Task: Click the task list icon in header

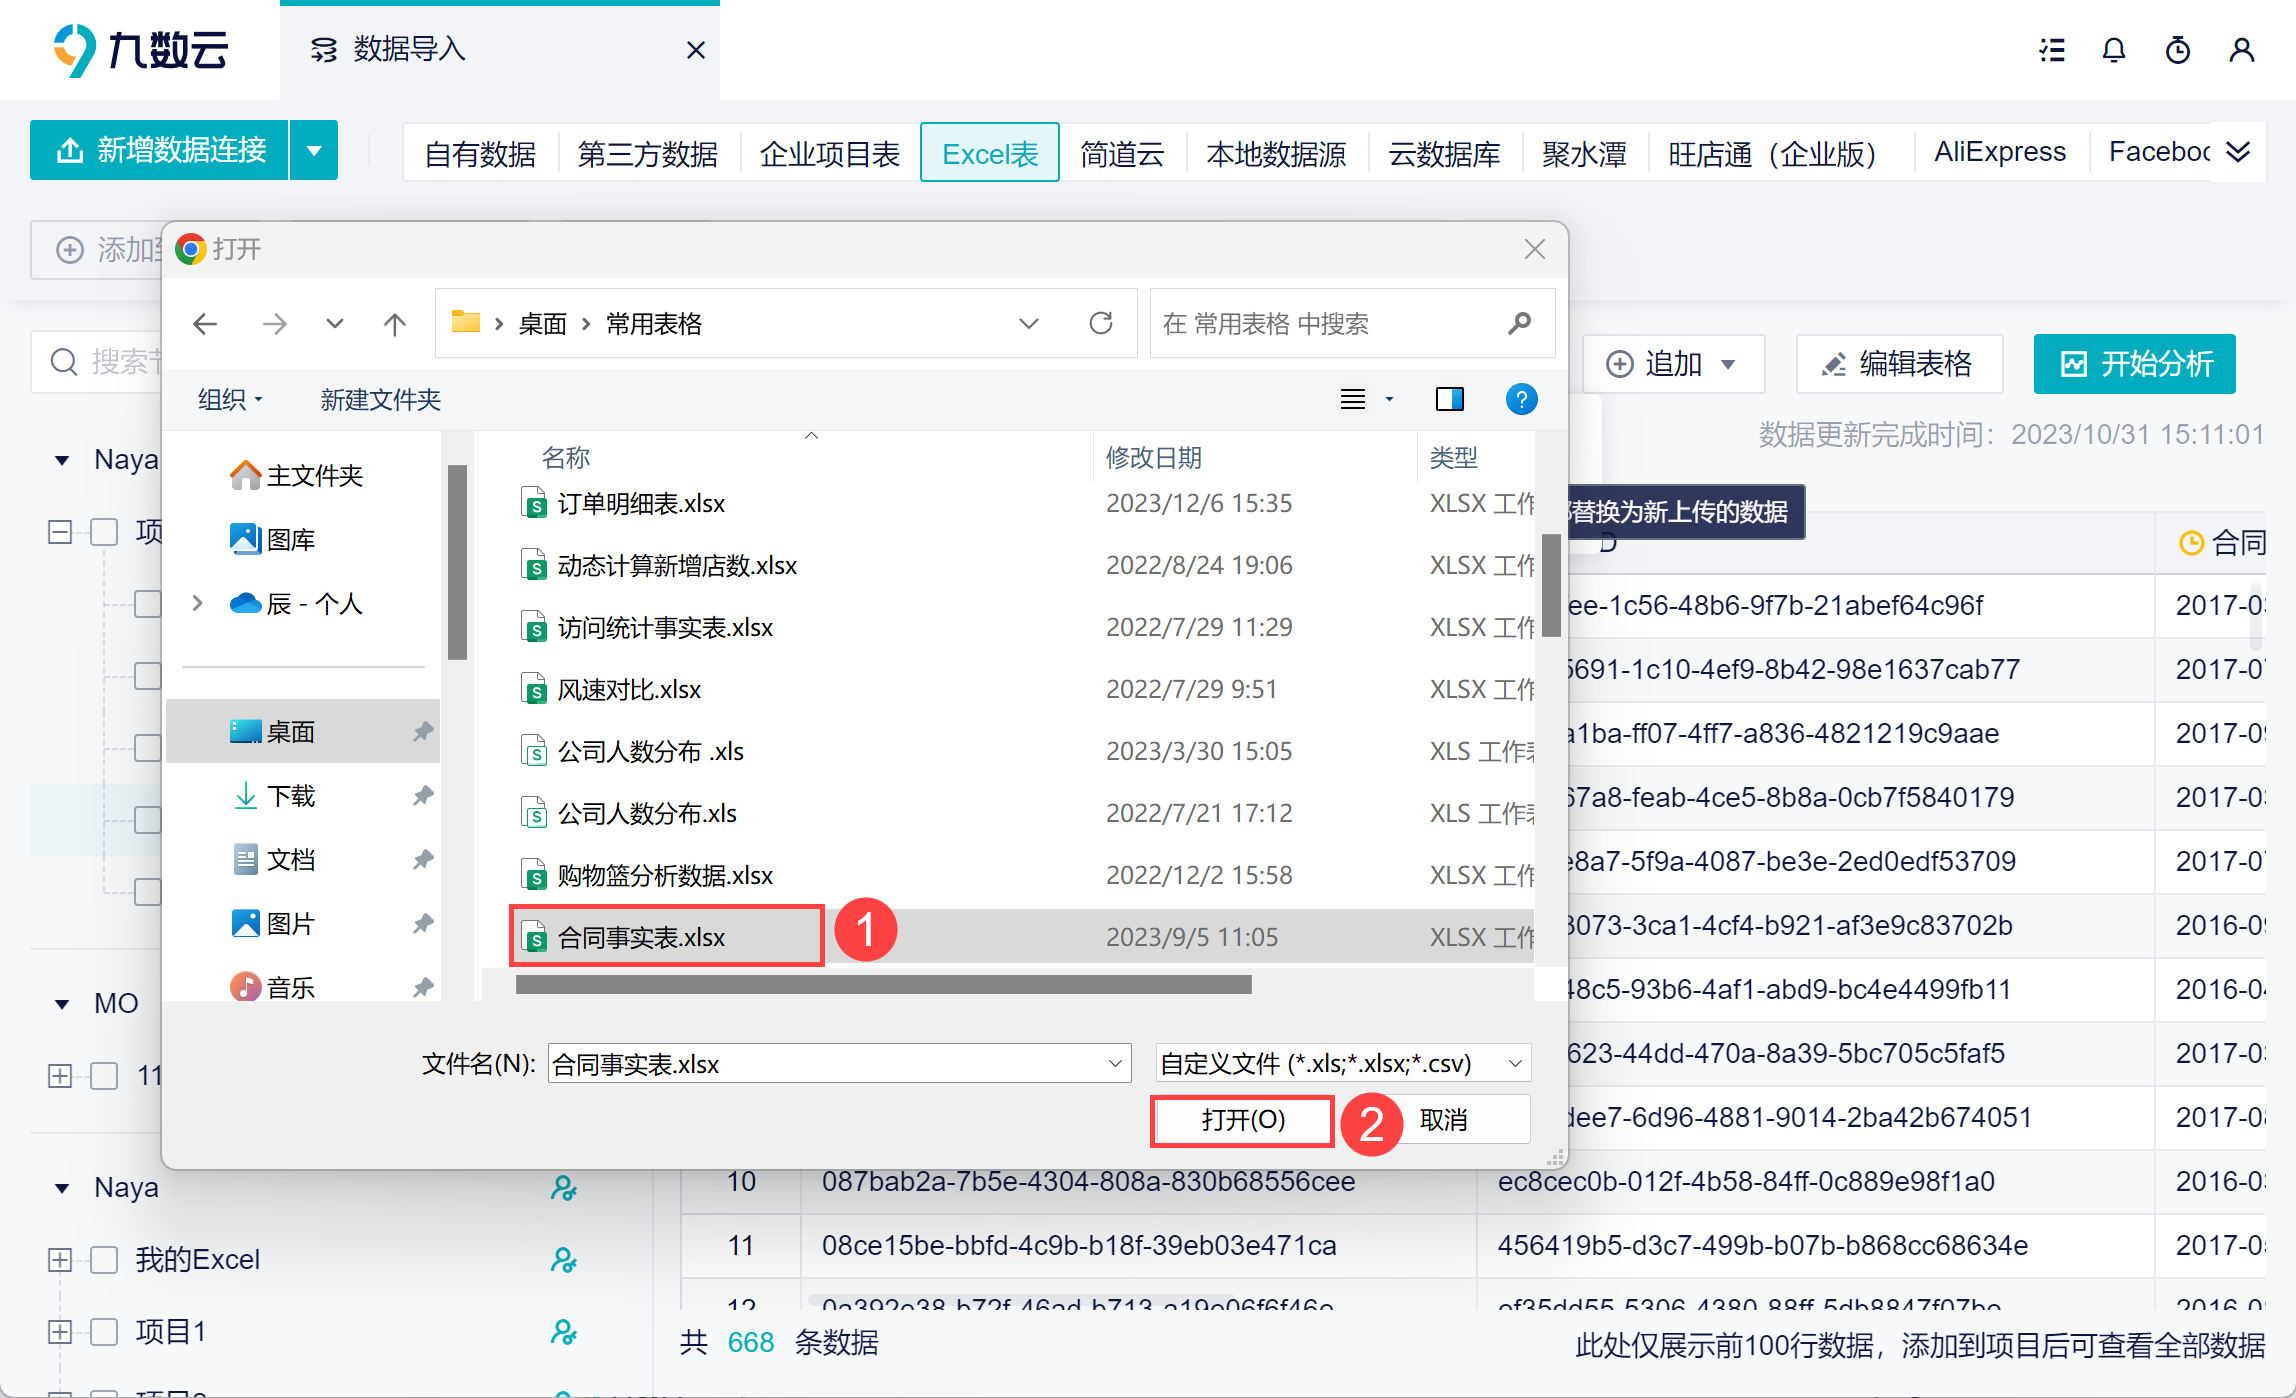Action: [x=2052, y=50]
